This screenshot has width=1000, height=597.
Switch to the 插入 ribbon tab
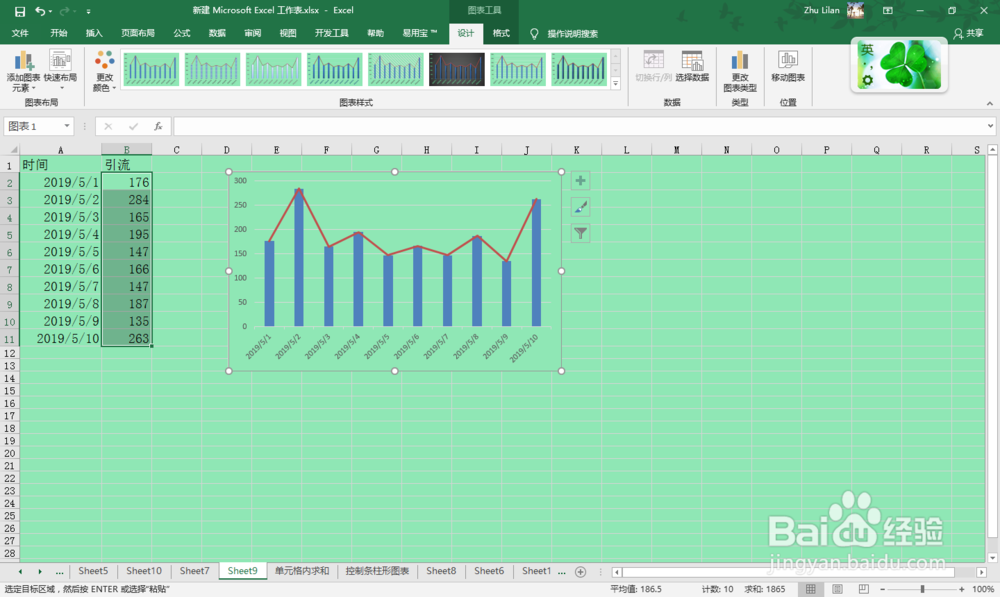pos(93,32)
